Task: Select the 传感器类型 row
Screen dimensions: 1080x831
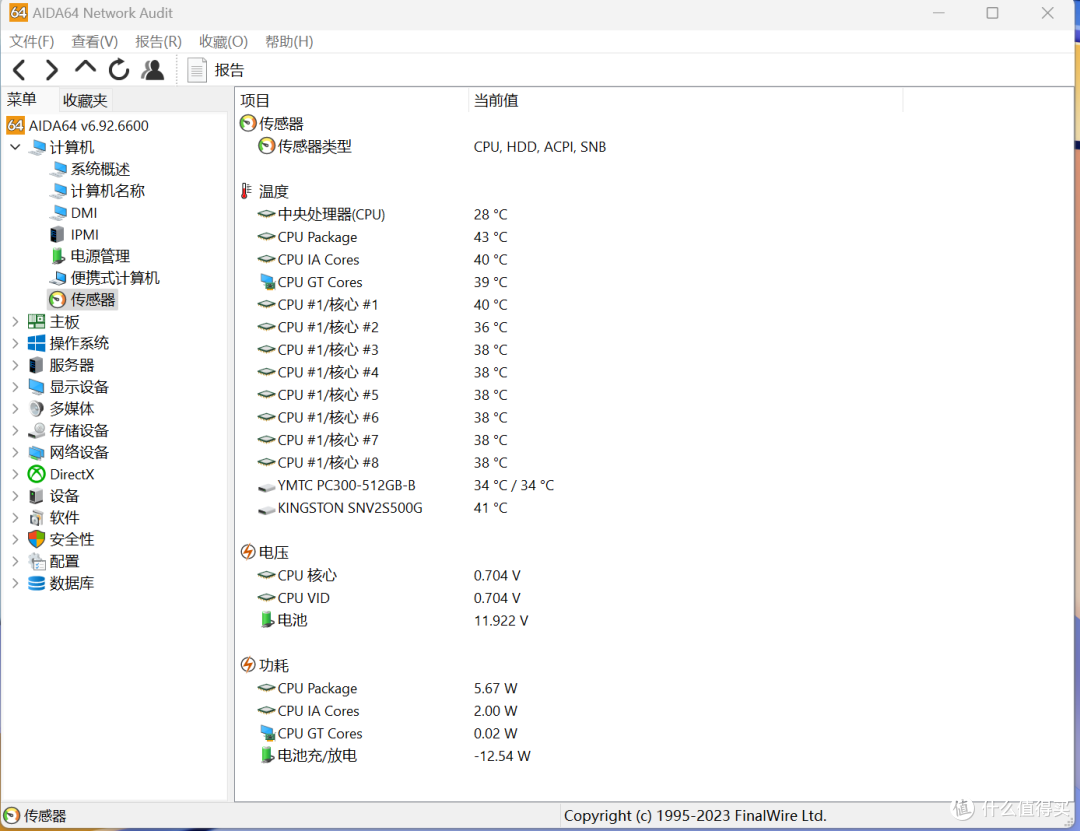Action: click(431, 146)
